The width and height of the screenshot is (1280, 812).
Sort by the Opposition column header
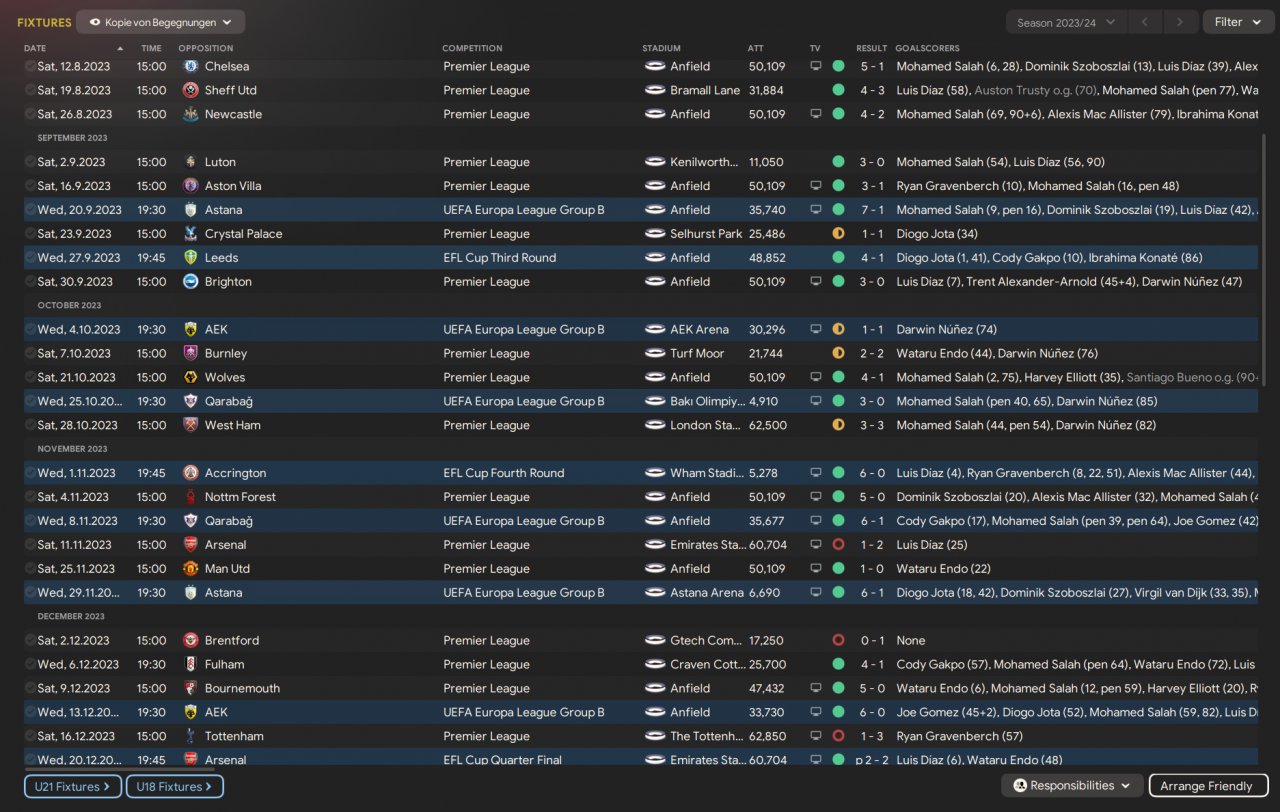(206, 48)
